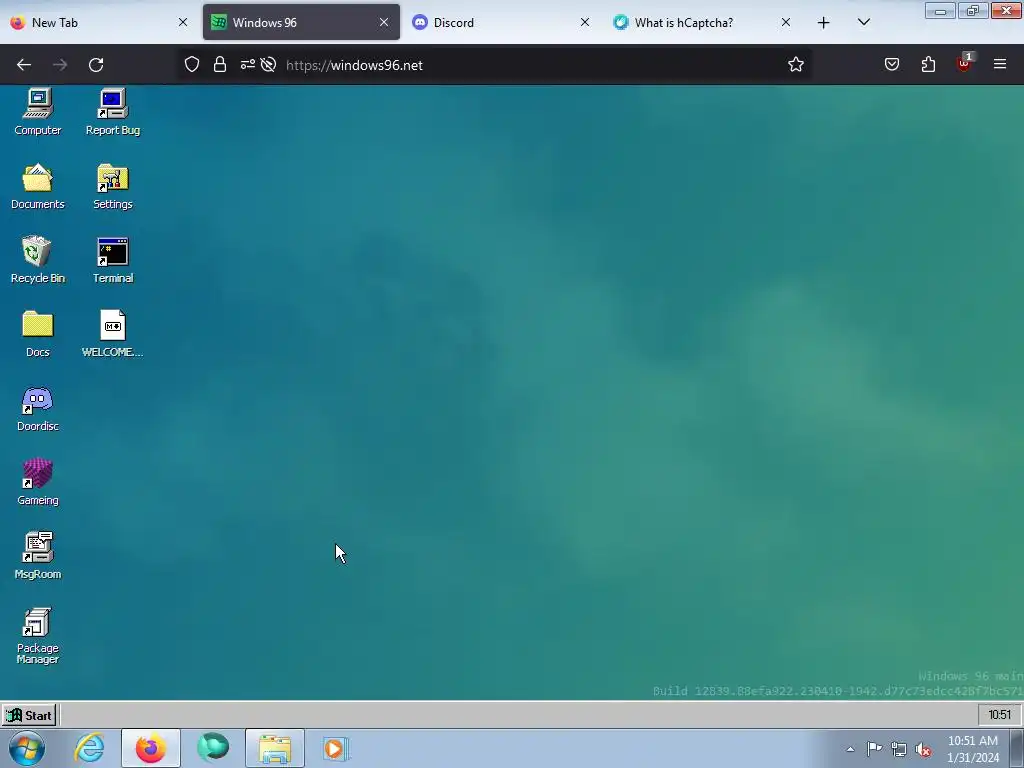Open the Documents folder icon
The height and width of the screenshot is (768, 1024).
tap(37, 185)
